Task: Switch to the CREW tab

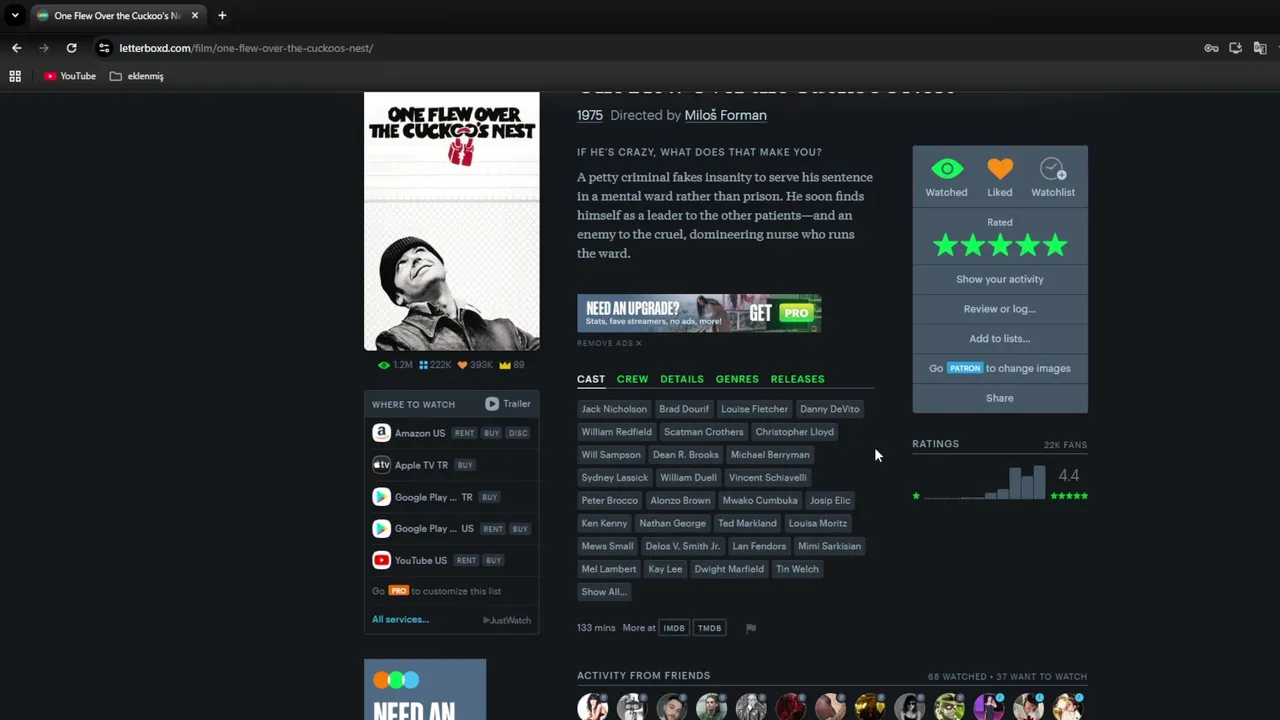Action: 632,379
